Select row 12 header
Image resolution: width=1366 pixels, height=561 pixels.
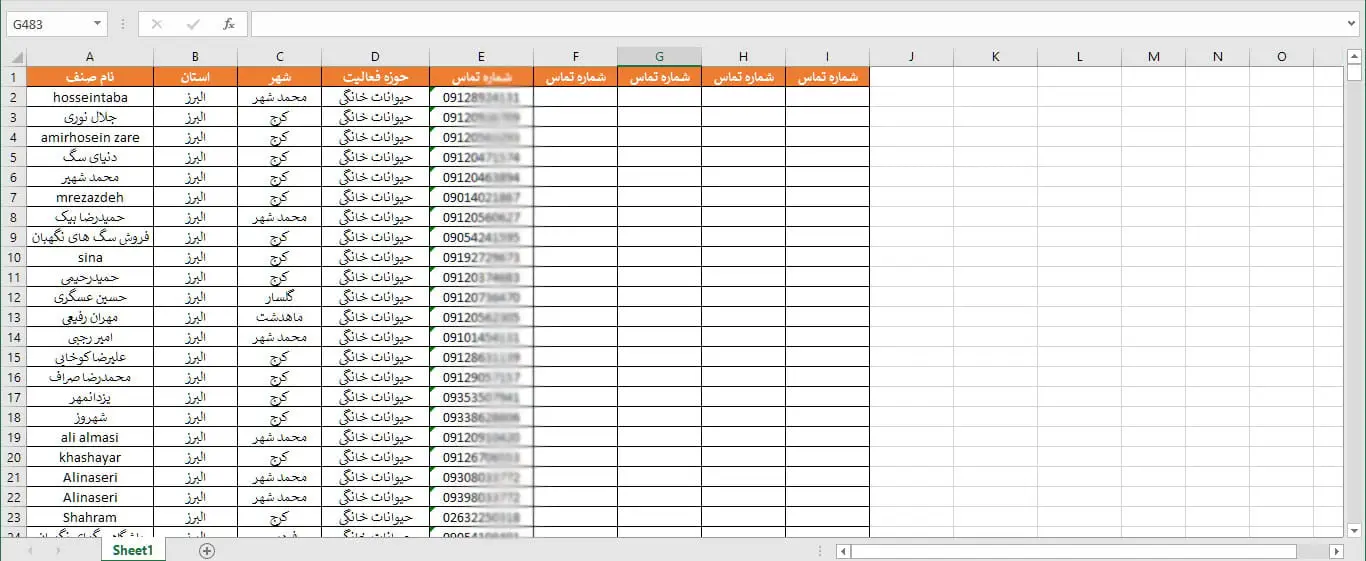click(x=14, y=297)
